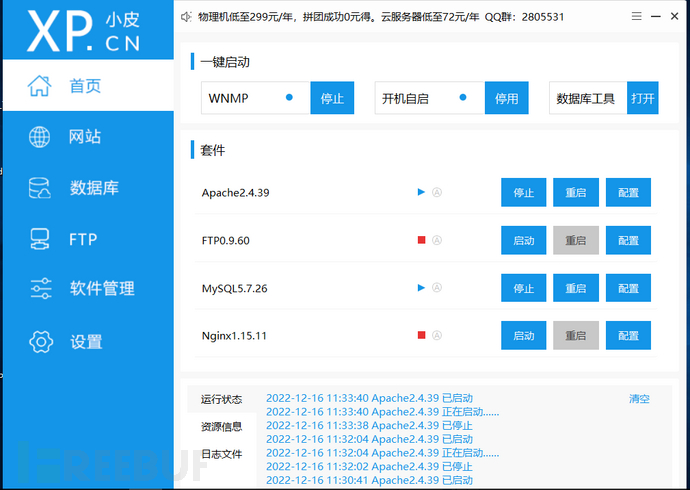
Task: Open database tools with 打开 button
Action: pyautogui.click(x=642, y=98)
